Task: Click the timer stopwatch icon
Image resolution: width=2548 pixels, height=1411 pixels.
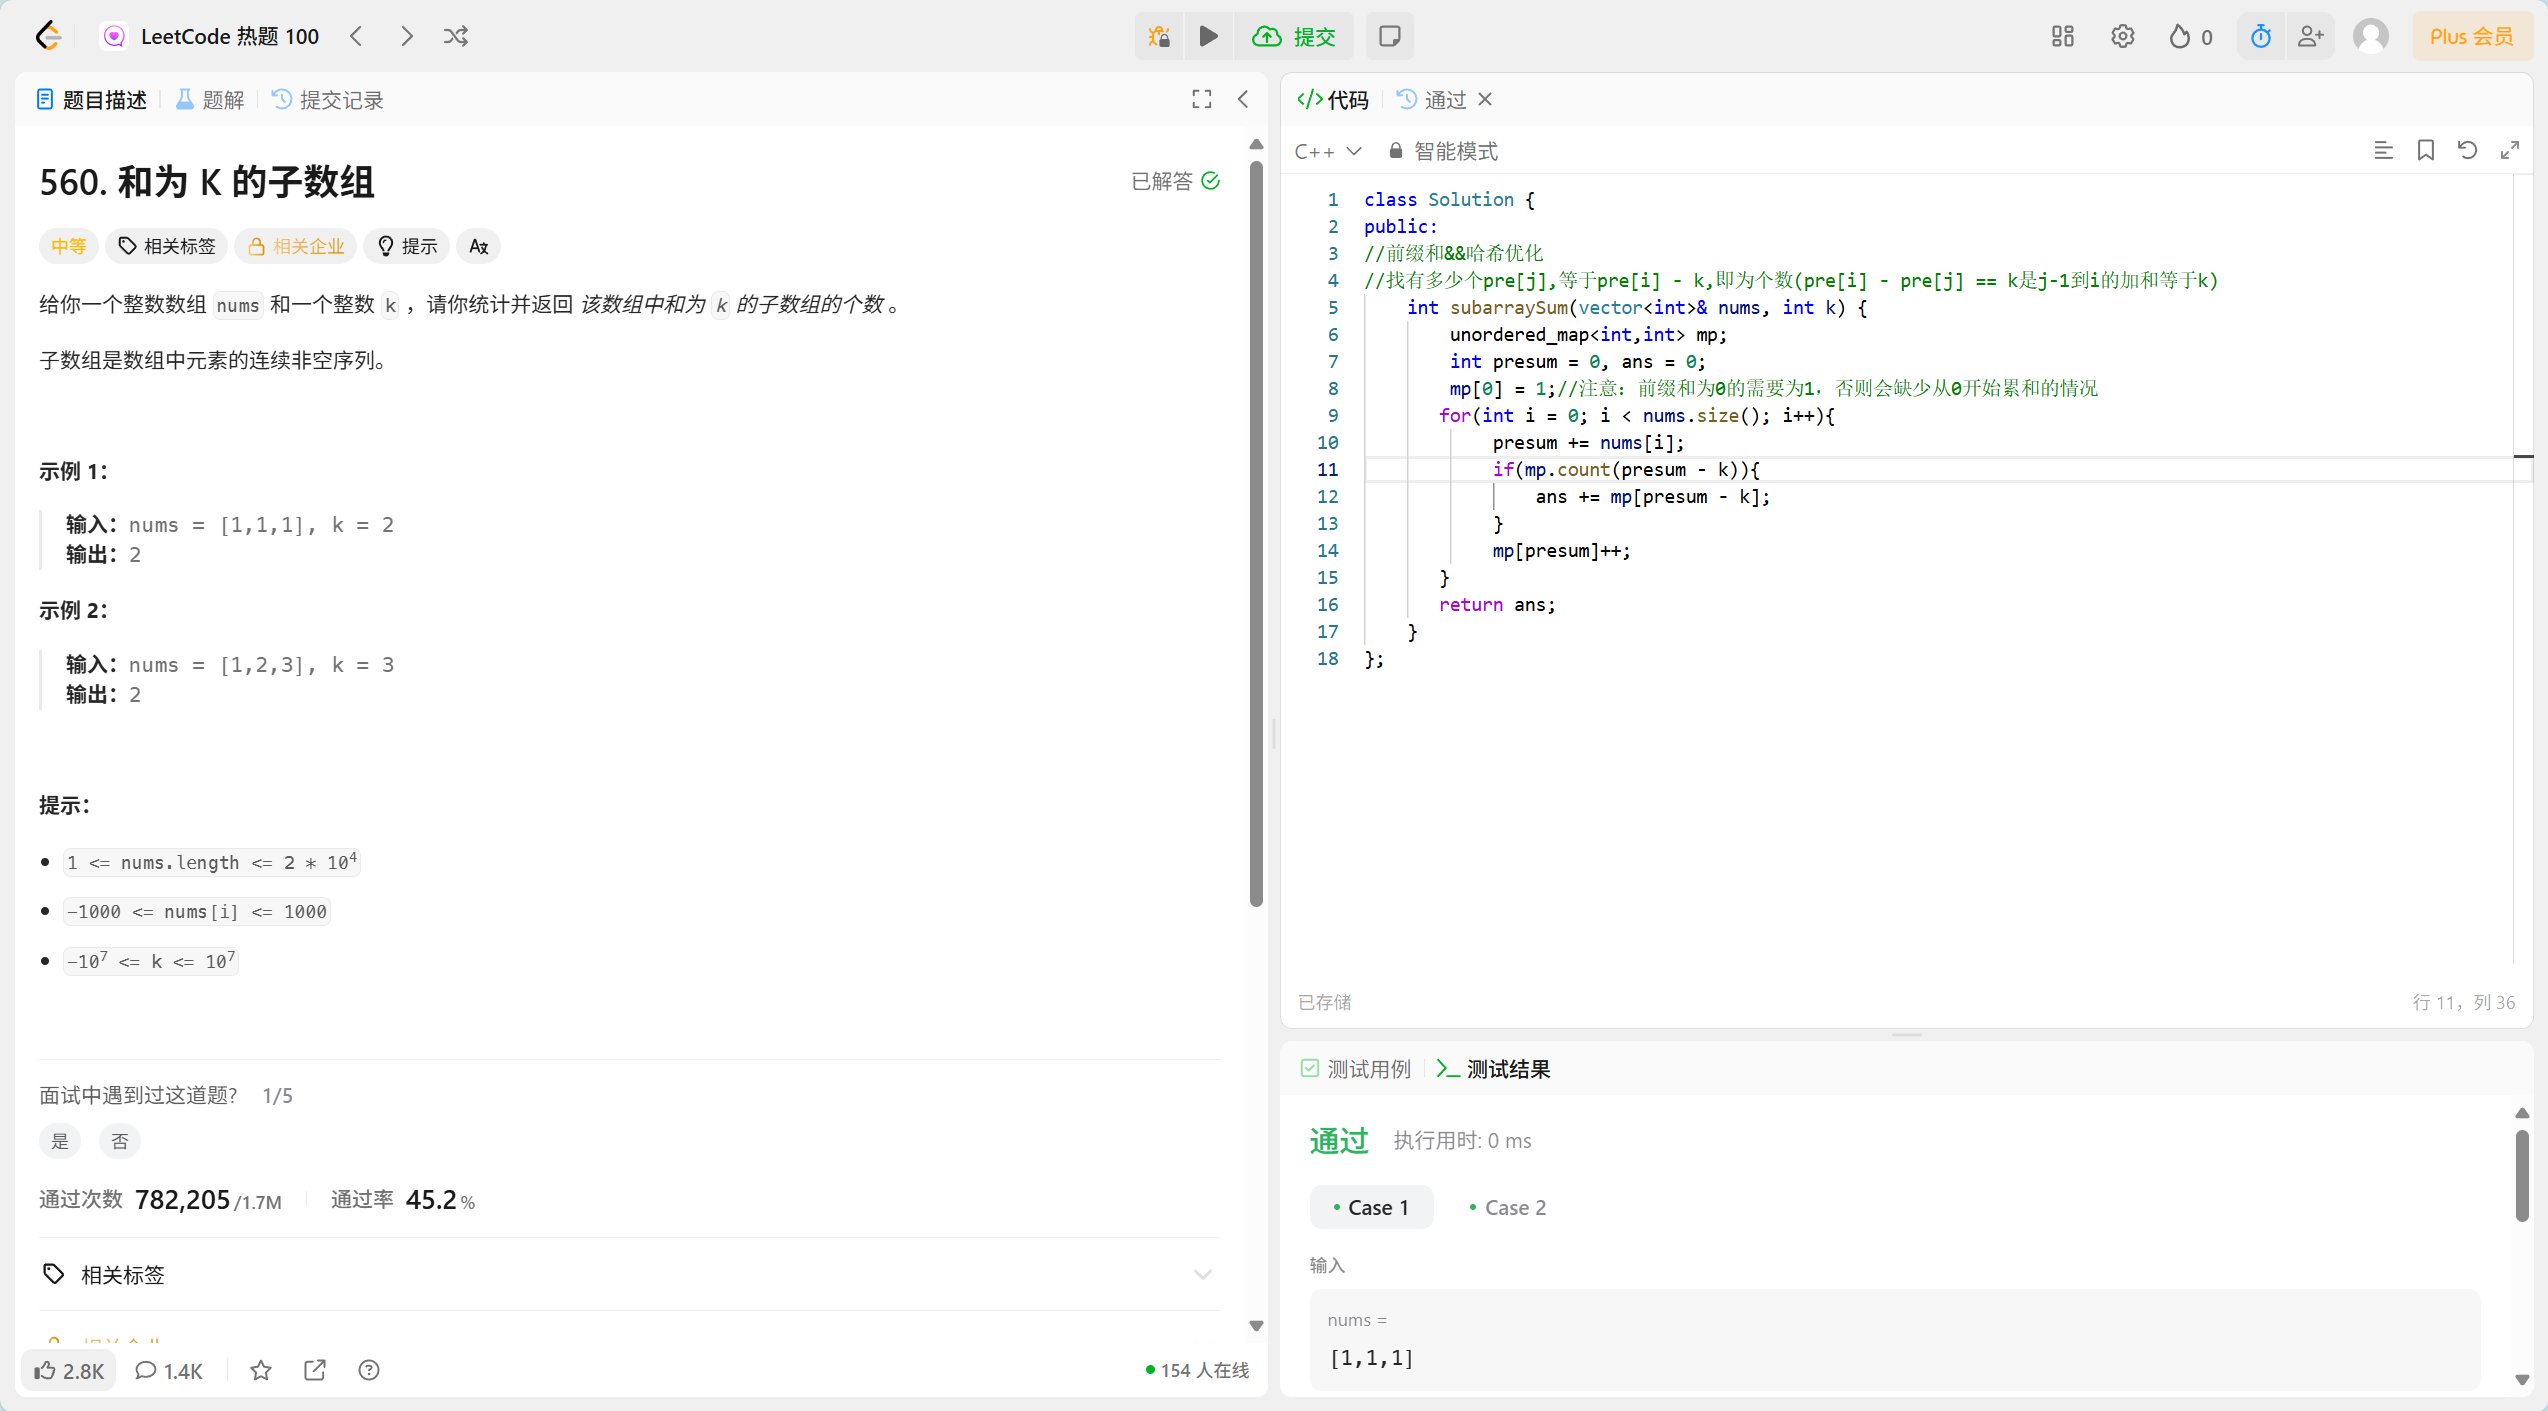Action: tap(2260, 37)
